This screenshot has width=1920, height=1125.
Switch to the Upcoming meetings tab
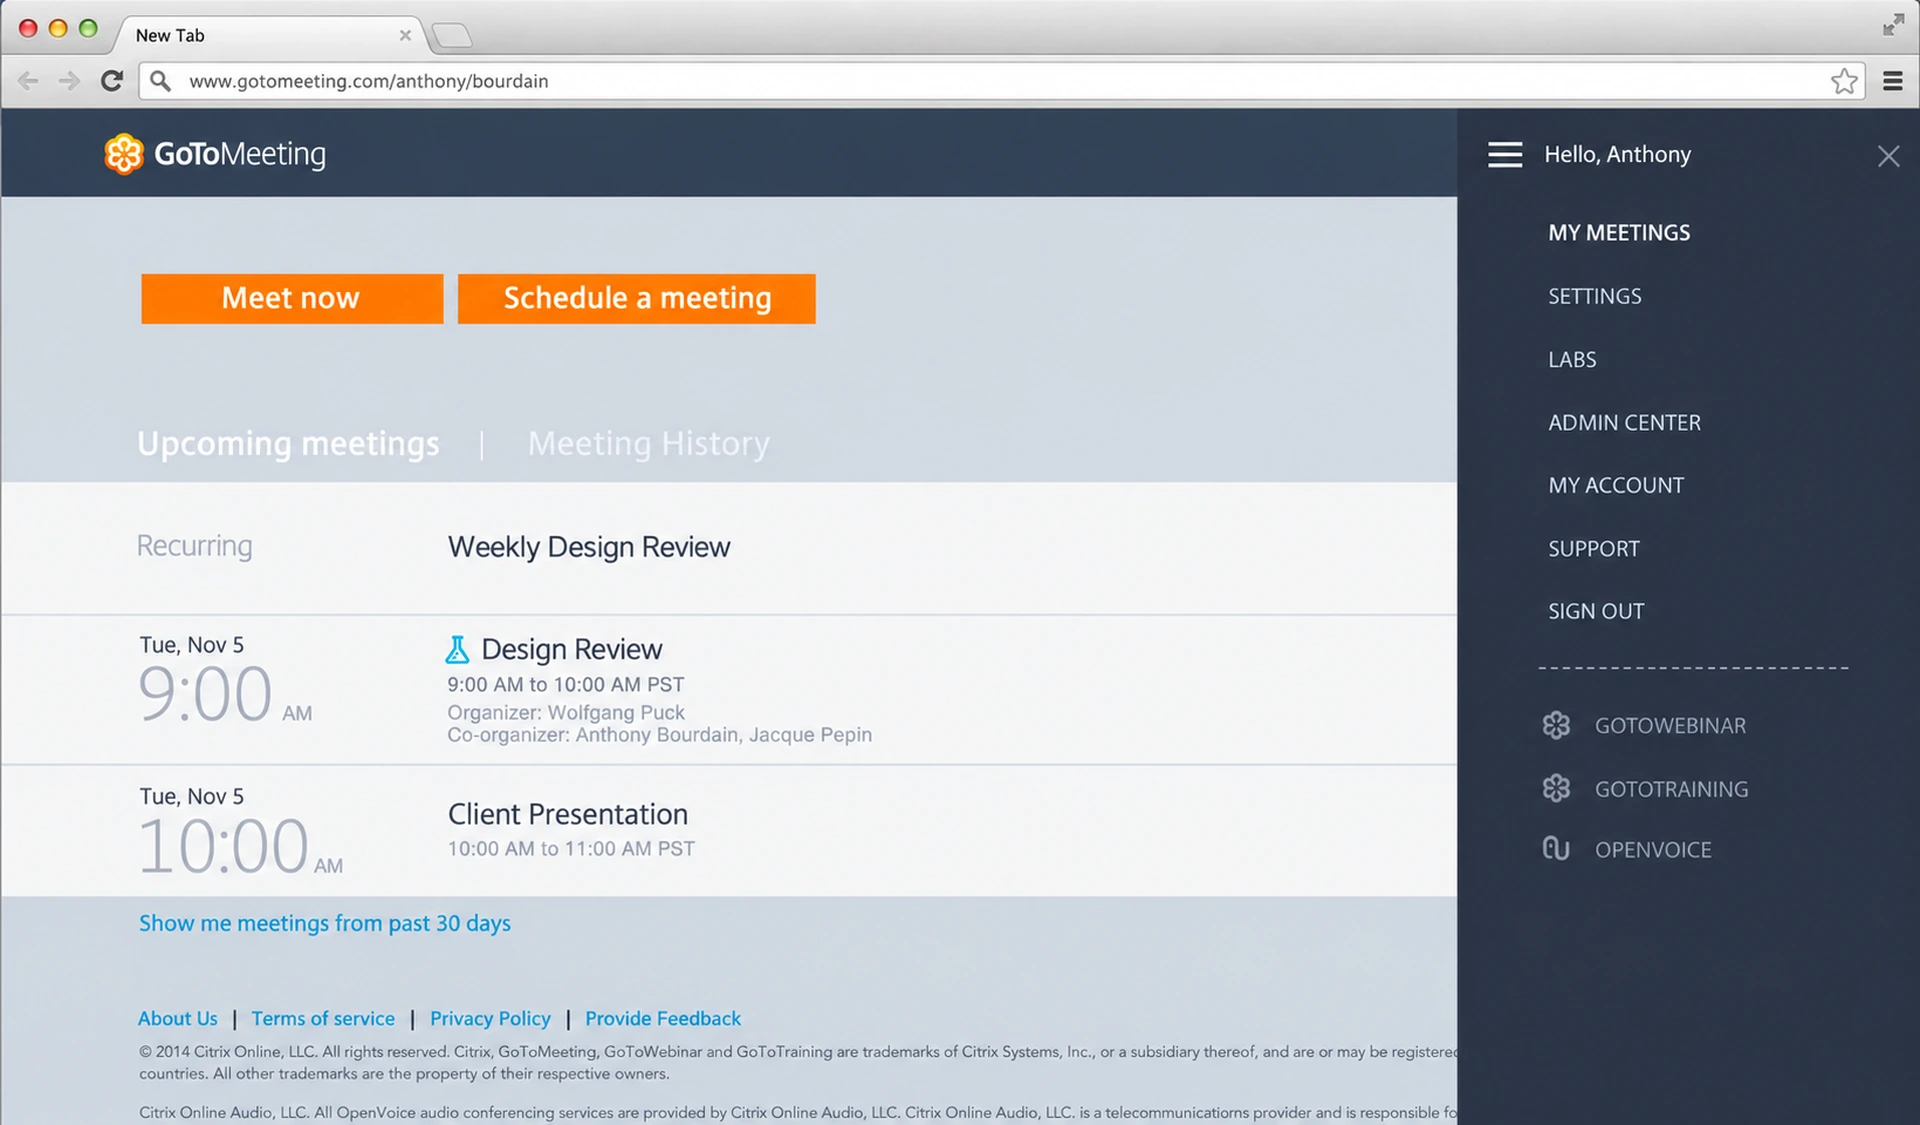click(288, 443)
